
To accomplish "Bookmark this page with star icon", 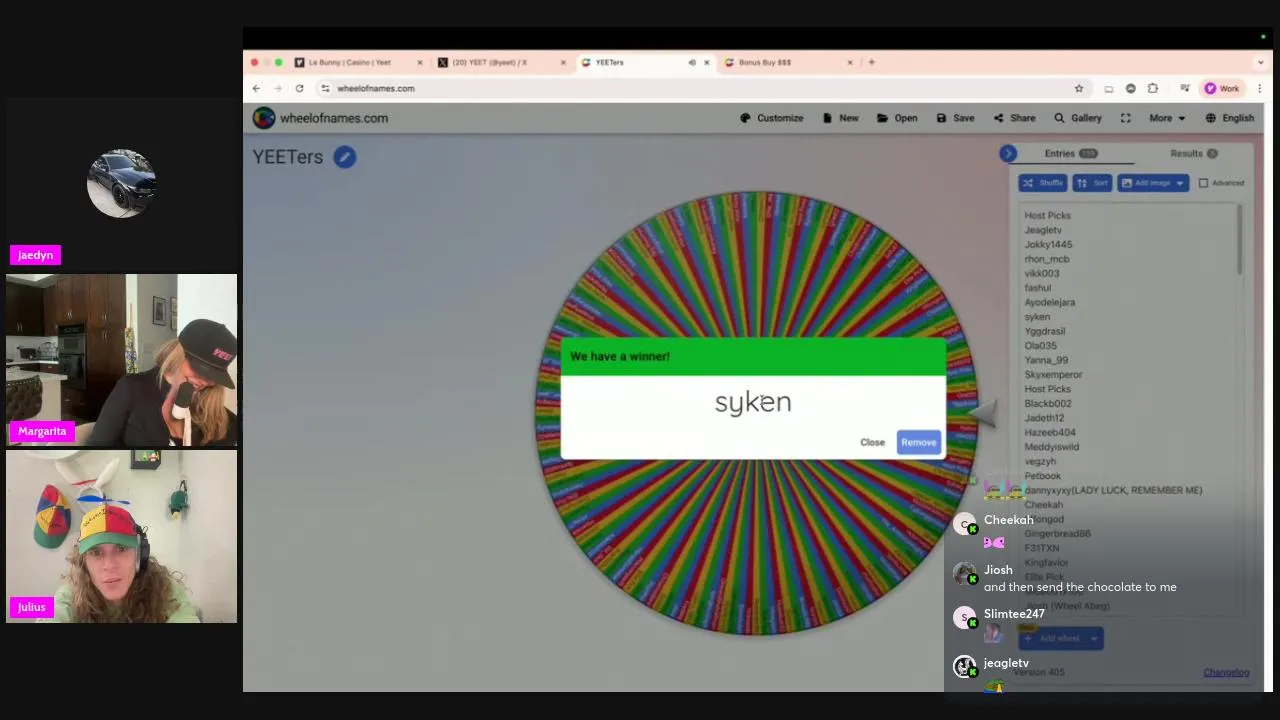I will click(x=1079, y=88).
